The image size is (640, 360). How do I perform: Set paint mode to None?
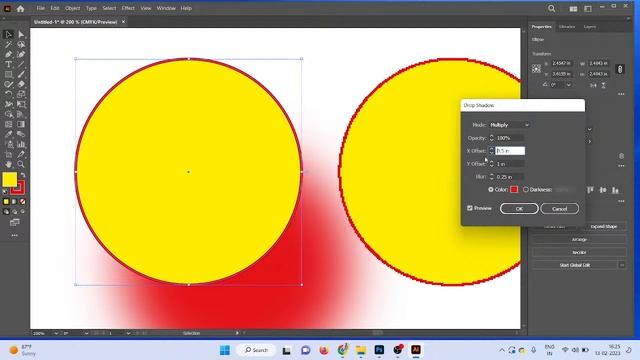23,202
